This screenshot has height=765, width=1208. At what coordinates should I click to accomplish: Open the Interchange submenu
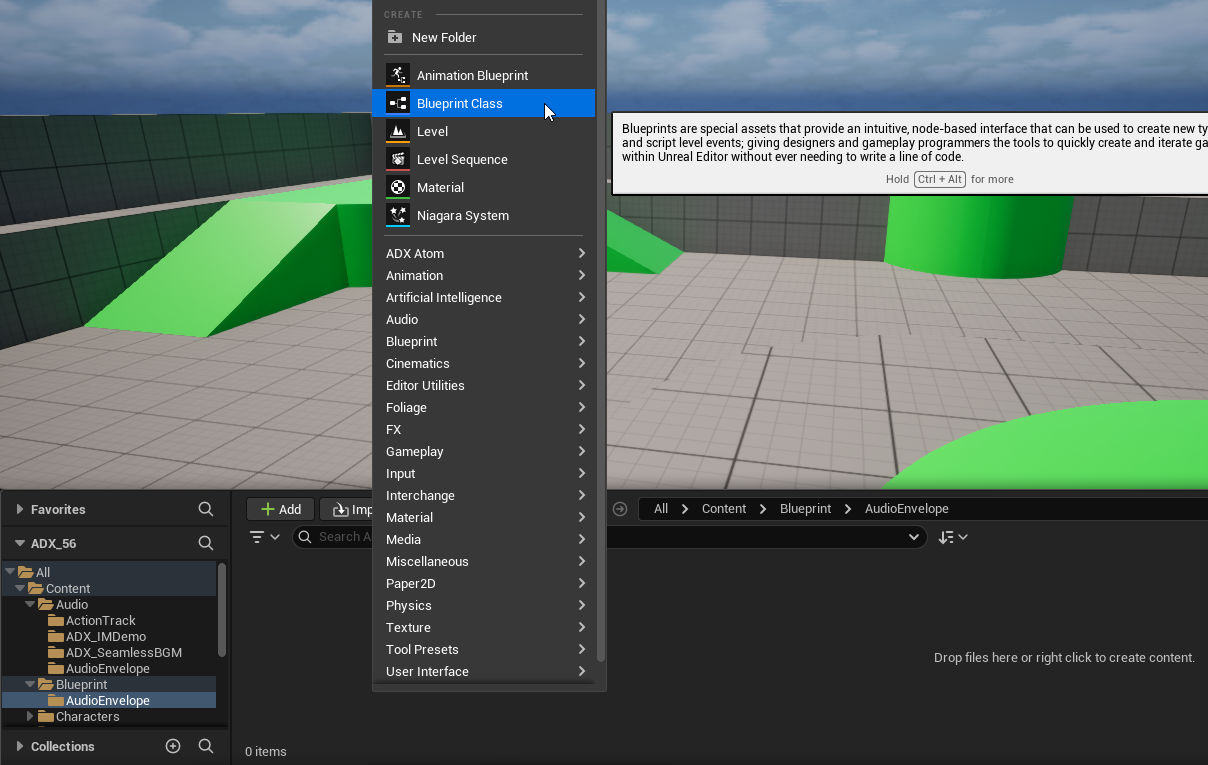483,495
